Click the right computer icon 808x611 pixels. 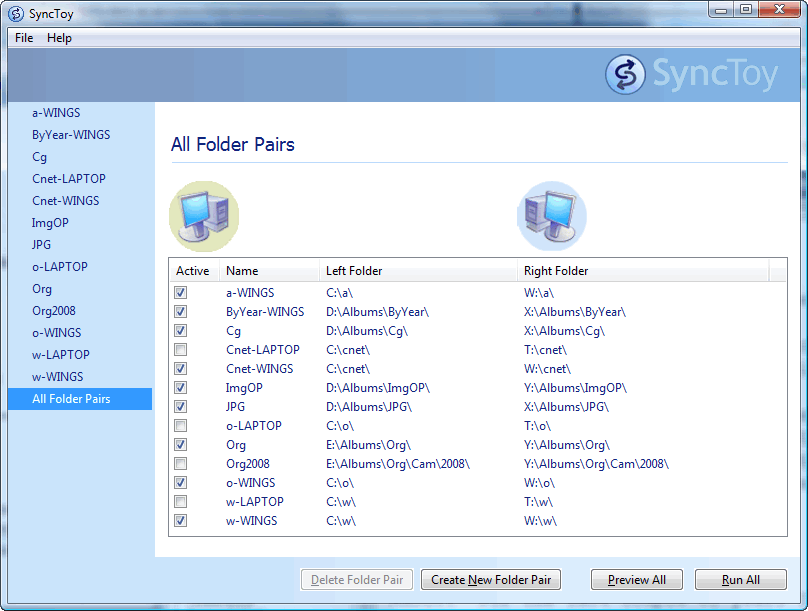coord(552,216)
